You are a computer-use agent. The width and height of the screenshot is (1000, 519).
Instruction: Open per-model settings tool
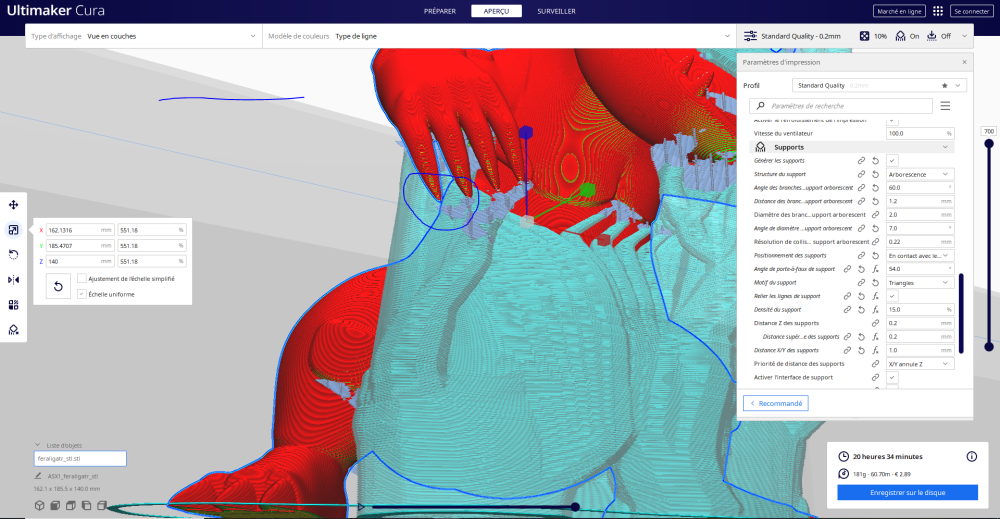point(13,305)
